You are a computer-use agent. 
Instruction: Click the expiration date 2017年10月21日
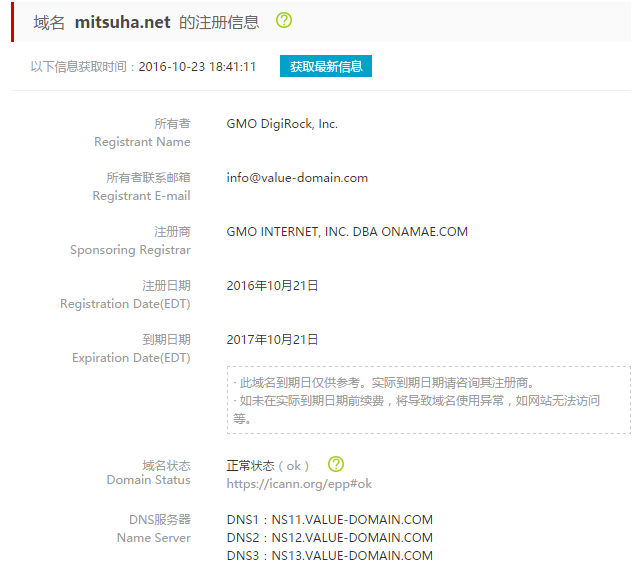coord(272,340)
